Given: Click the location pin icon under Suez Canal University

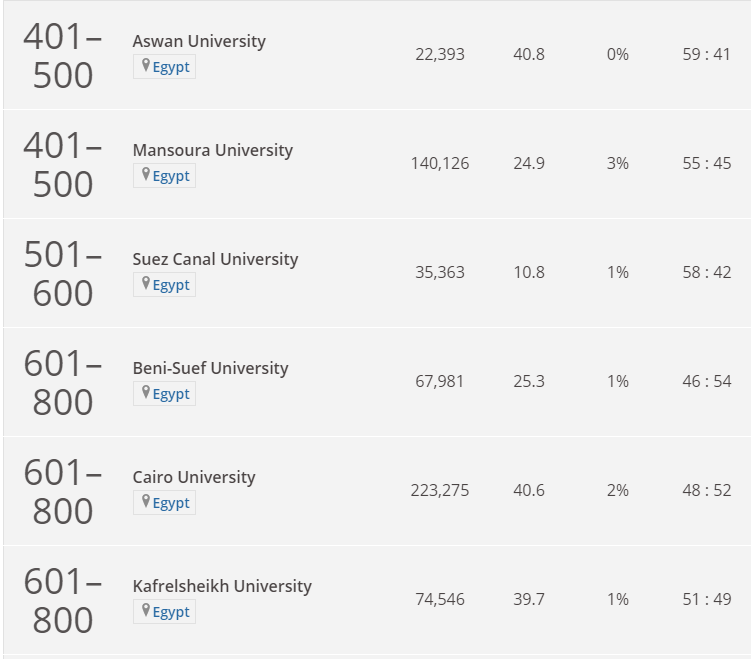Looking at the screenshot, I should coord(146,284).
